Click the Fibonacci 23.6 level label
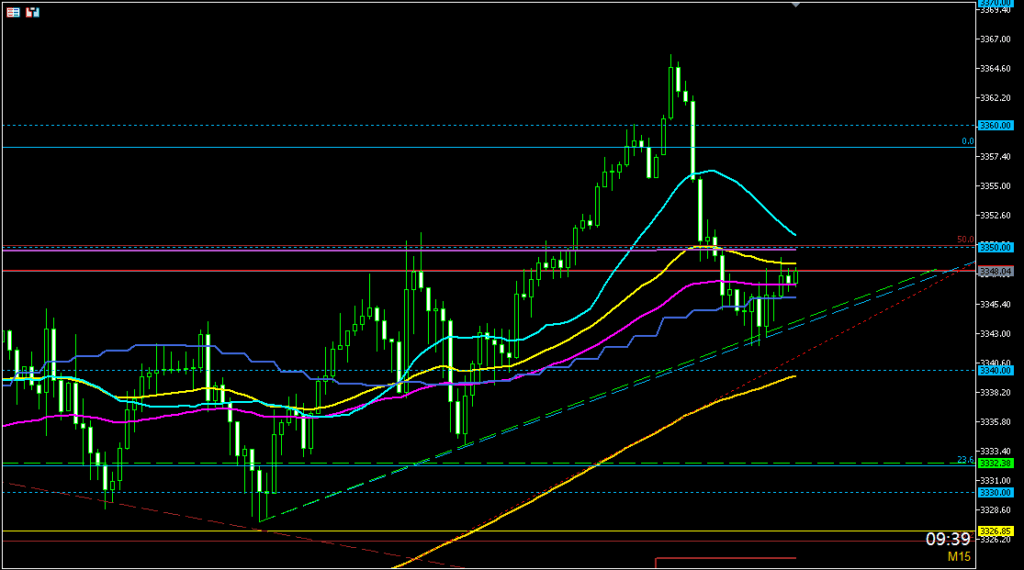 [965, 460]
